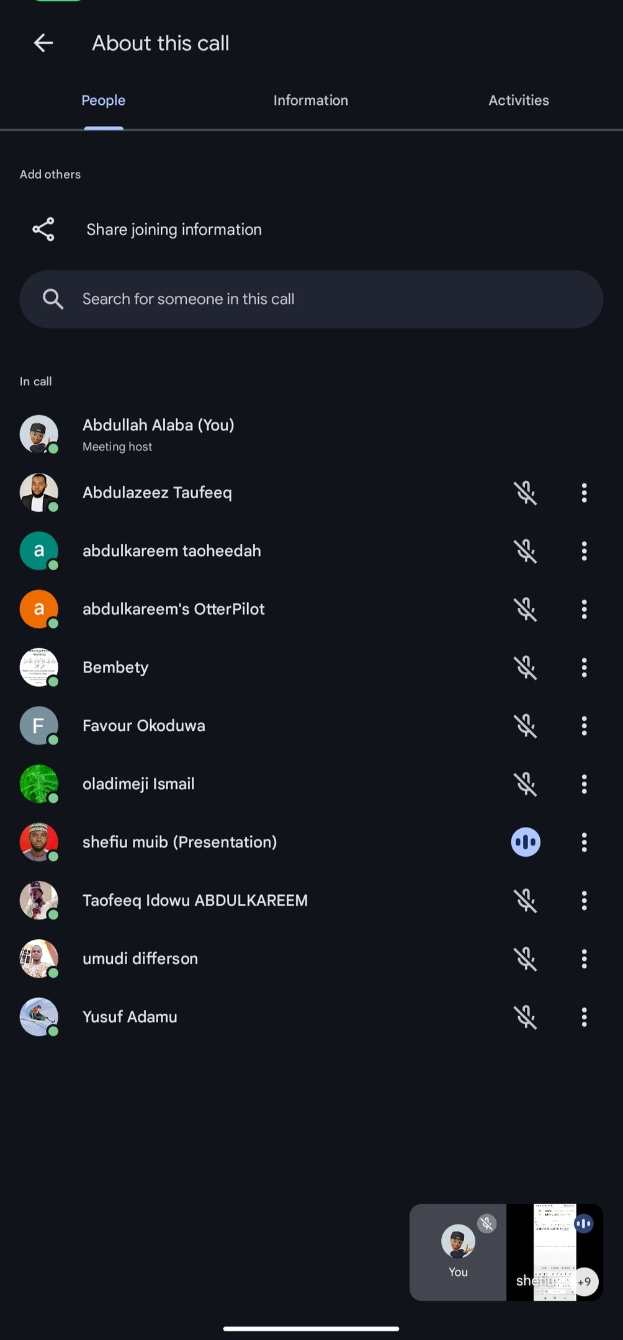Toggle the mic icon for oladimeji Ismail
The width and height of the screenshot is (623, 1340).
point(526,783)
